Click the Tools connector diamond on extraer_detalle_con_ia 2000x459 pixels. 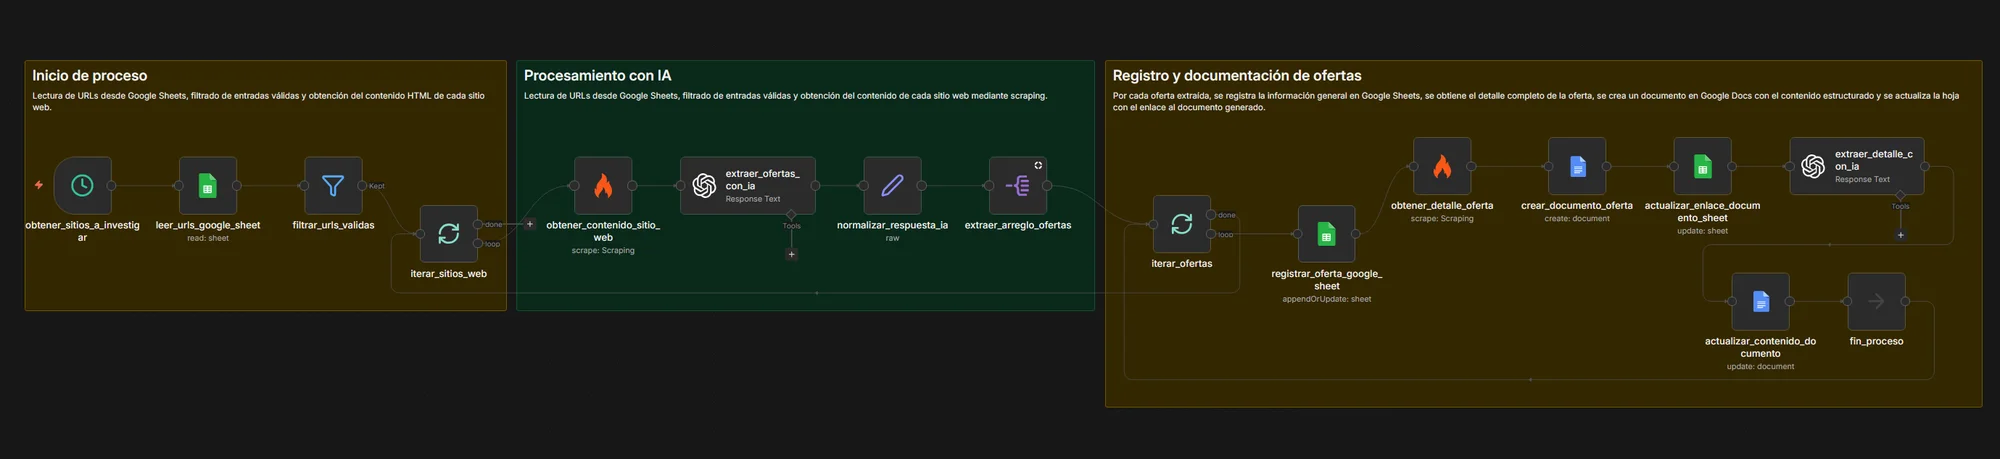(1900, 195)
